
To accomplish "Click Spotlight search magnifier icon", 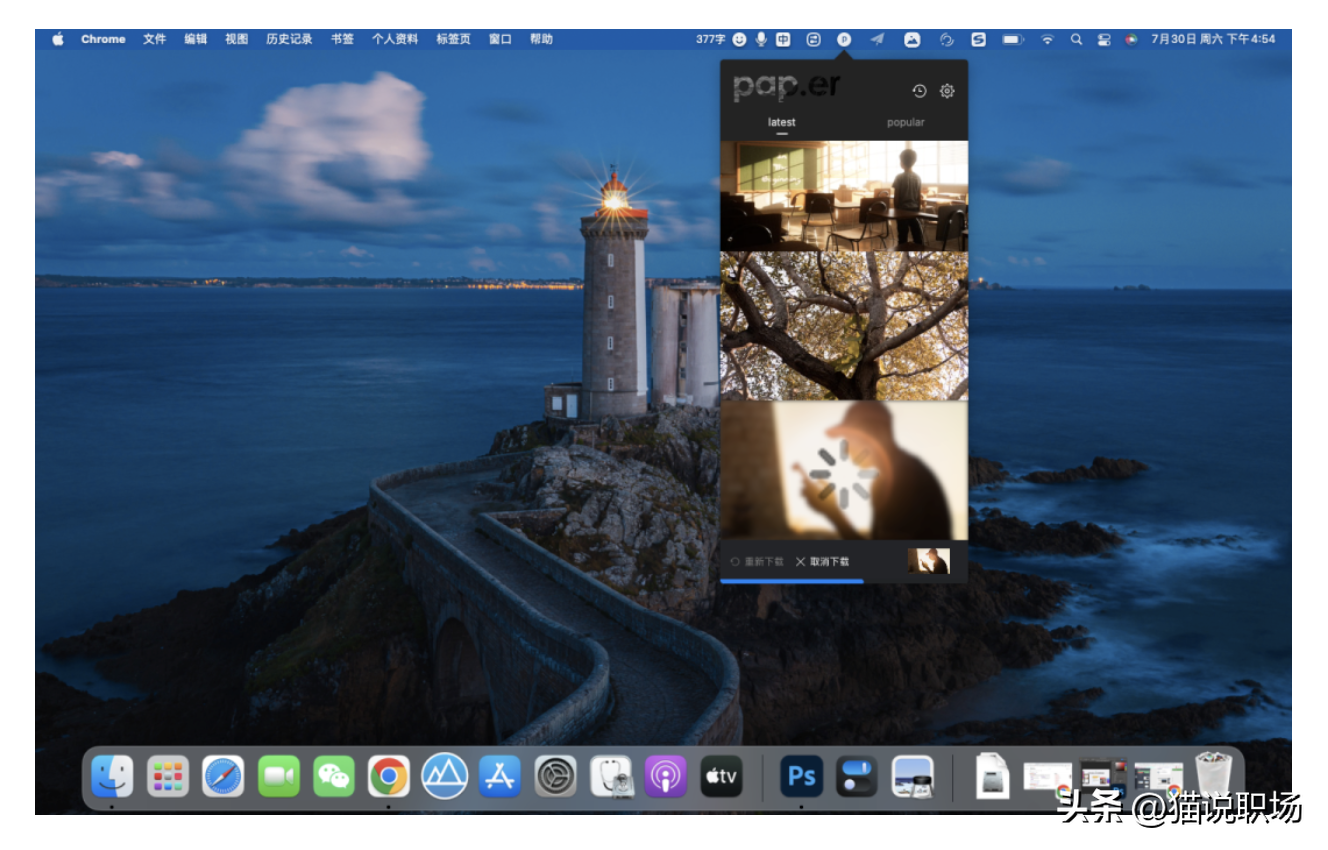I will pyautogui.click(x=1076, y=39).
